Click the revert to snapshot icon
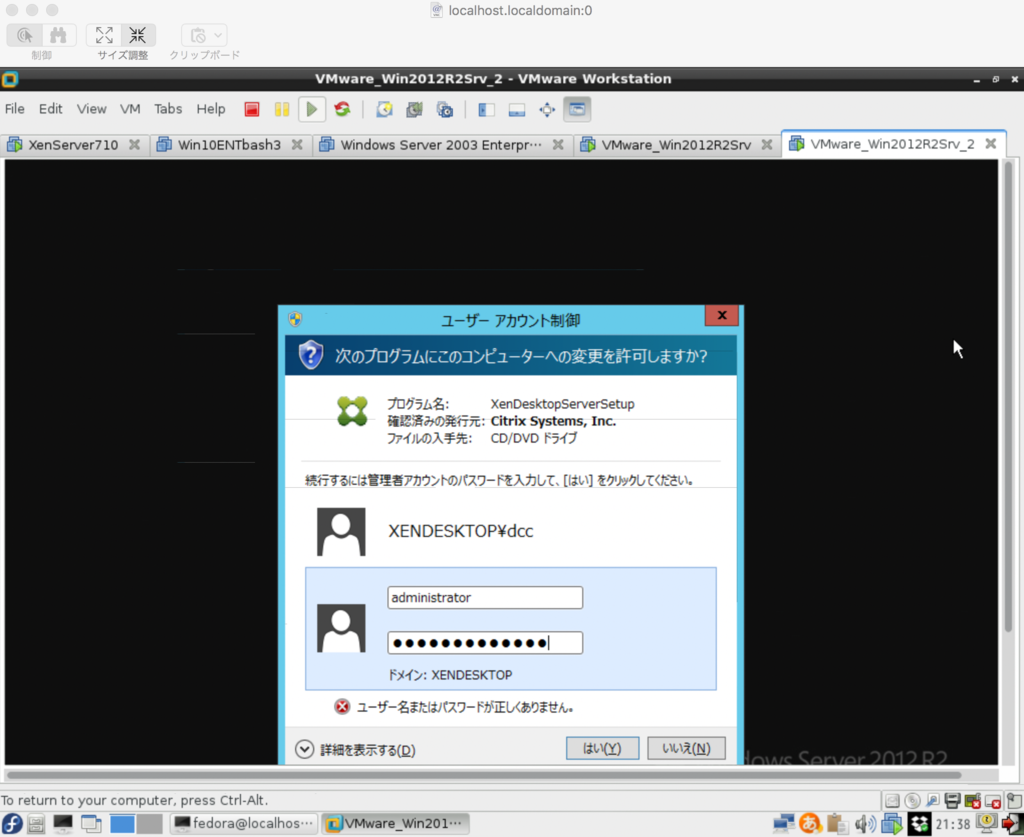 pos(415,110)
